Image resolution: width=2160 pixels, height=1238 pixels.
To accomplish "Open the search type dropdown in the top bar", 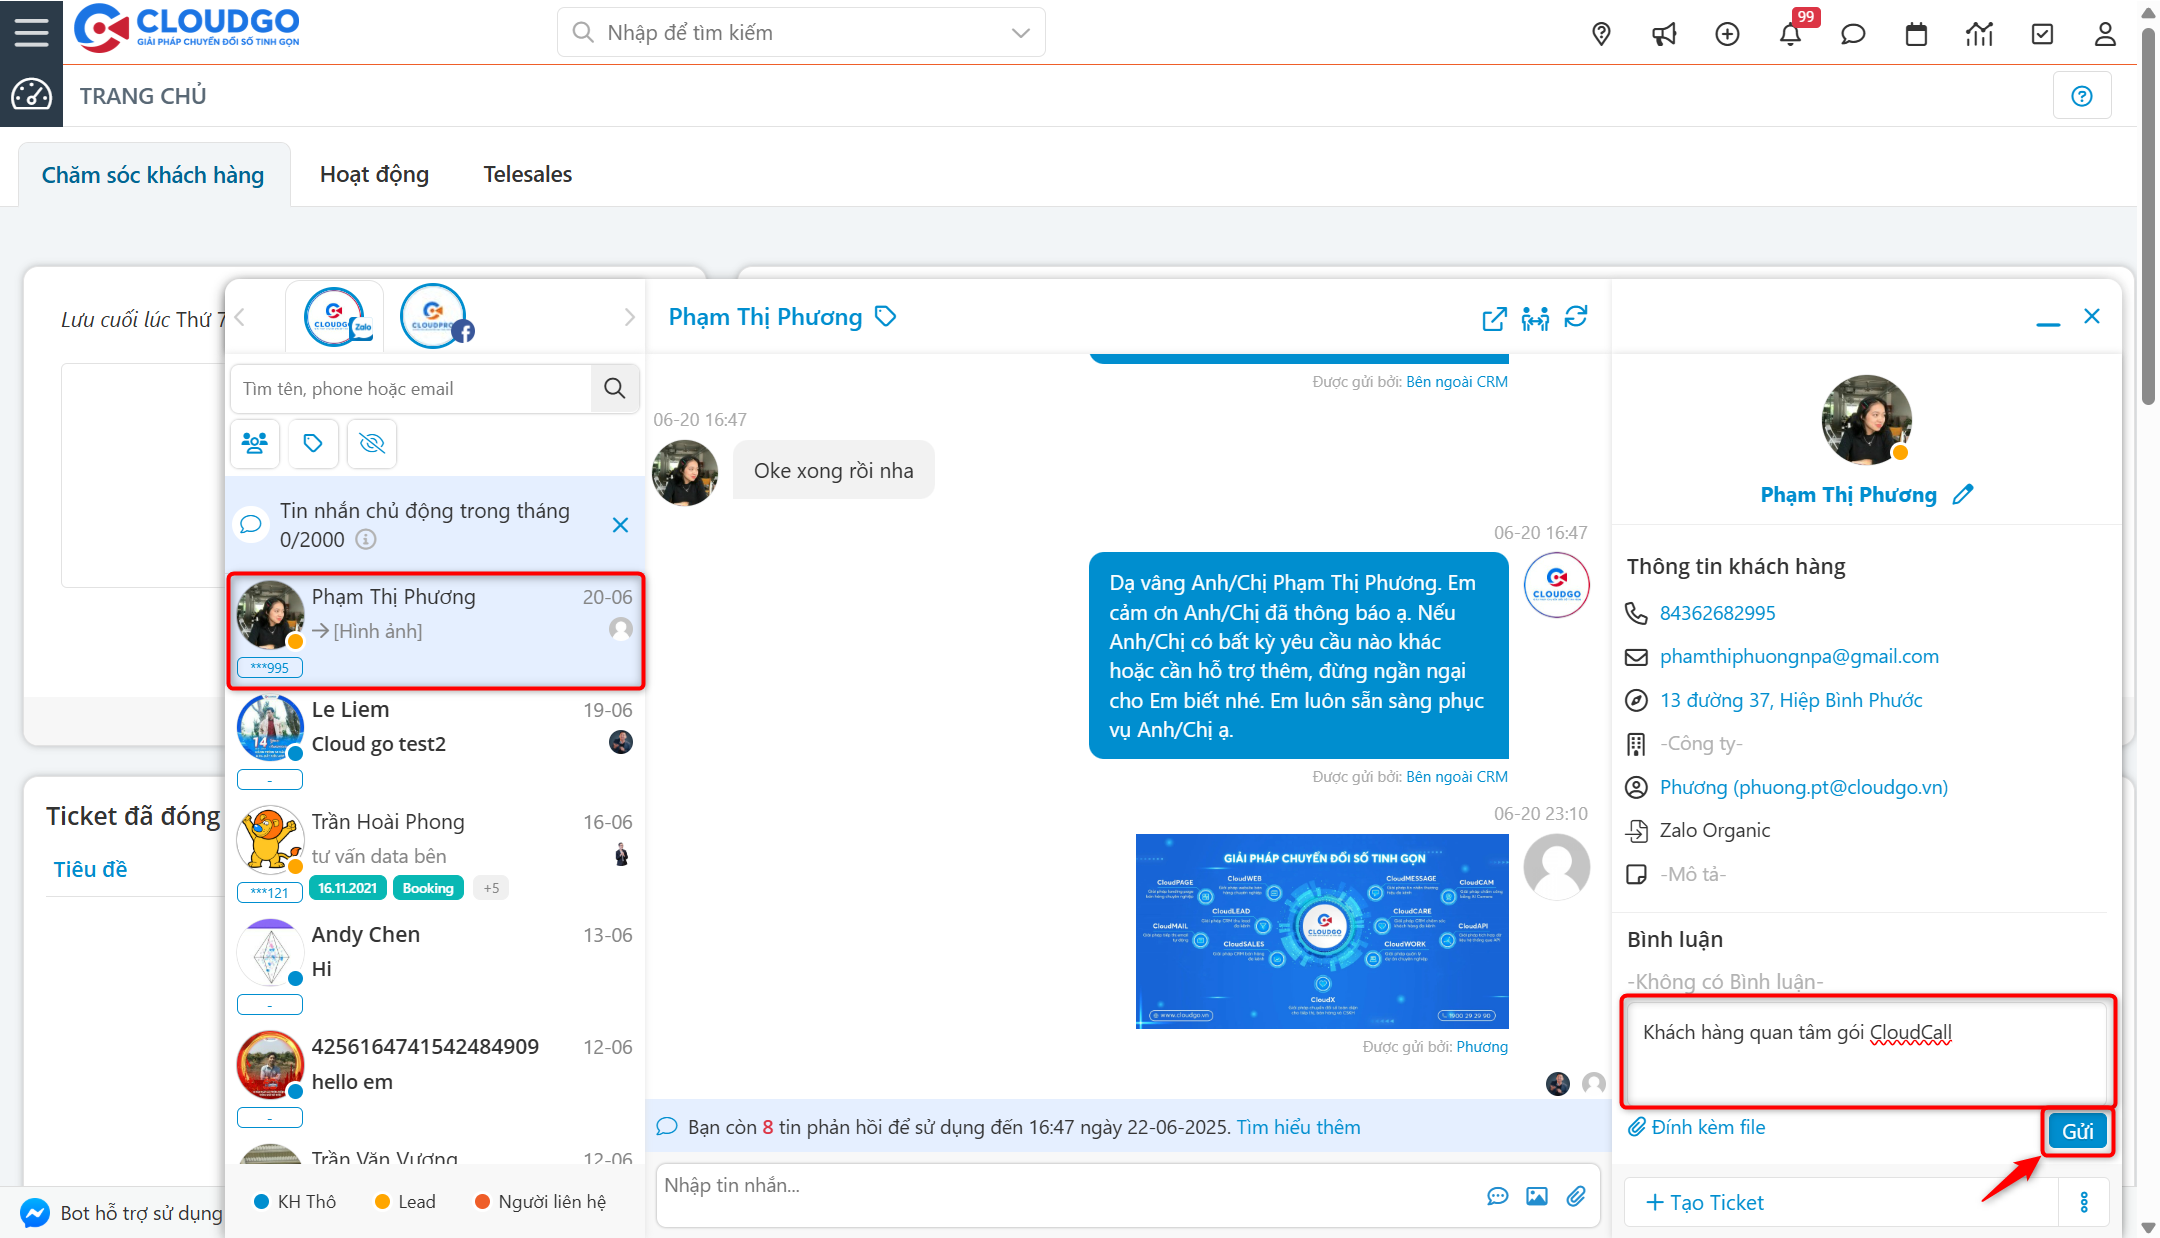I will click(x=1019, y=32).
